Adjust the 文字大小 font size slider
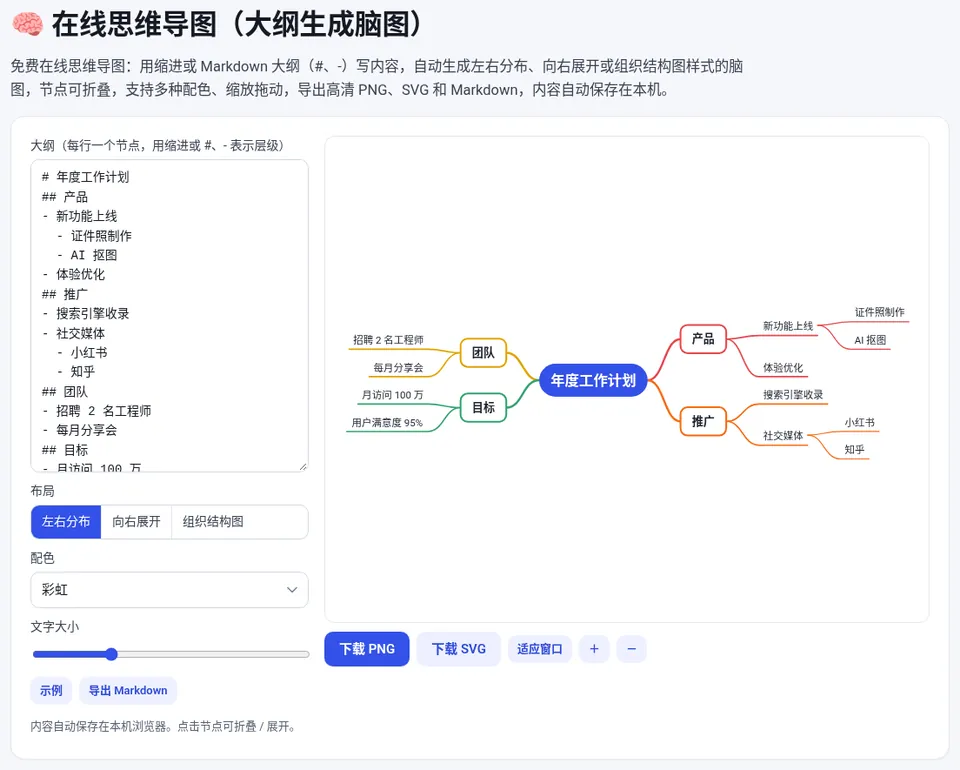This screenshot has width=960, height=770. click(x=171, y=654)
